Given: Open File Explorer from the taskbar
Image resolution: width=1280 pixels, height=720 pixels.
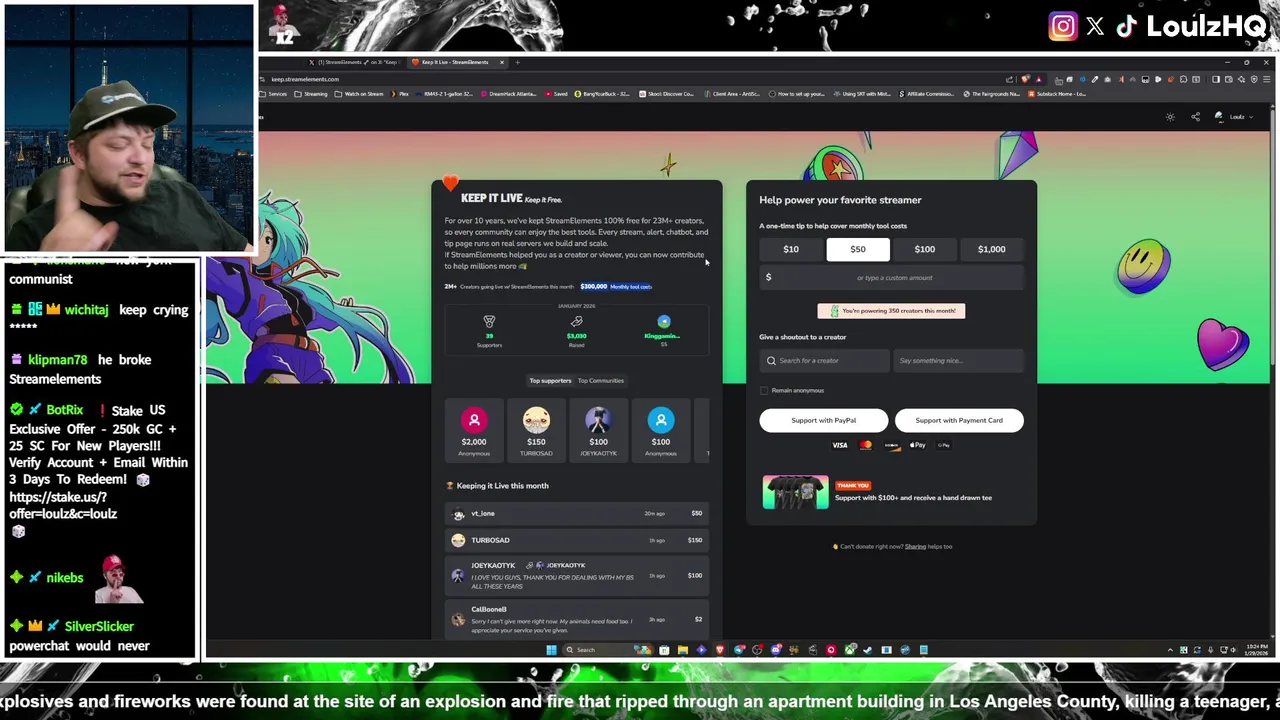Looking at the screenshot, I should pyautogui.click(x=682, y=650).
